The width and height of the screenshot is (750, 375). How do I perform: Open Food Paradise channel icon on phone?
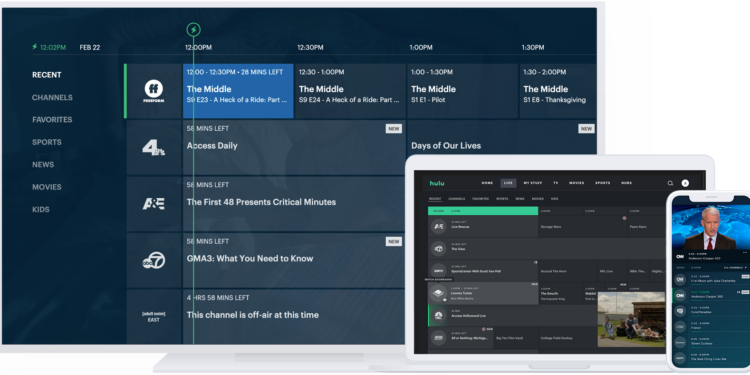(x=680, y=311)
